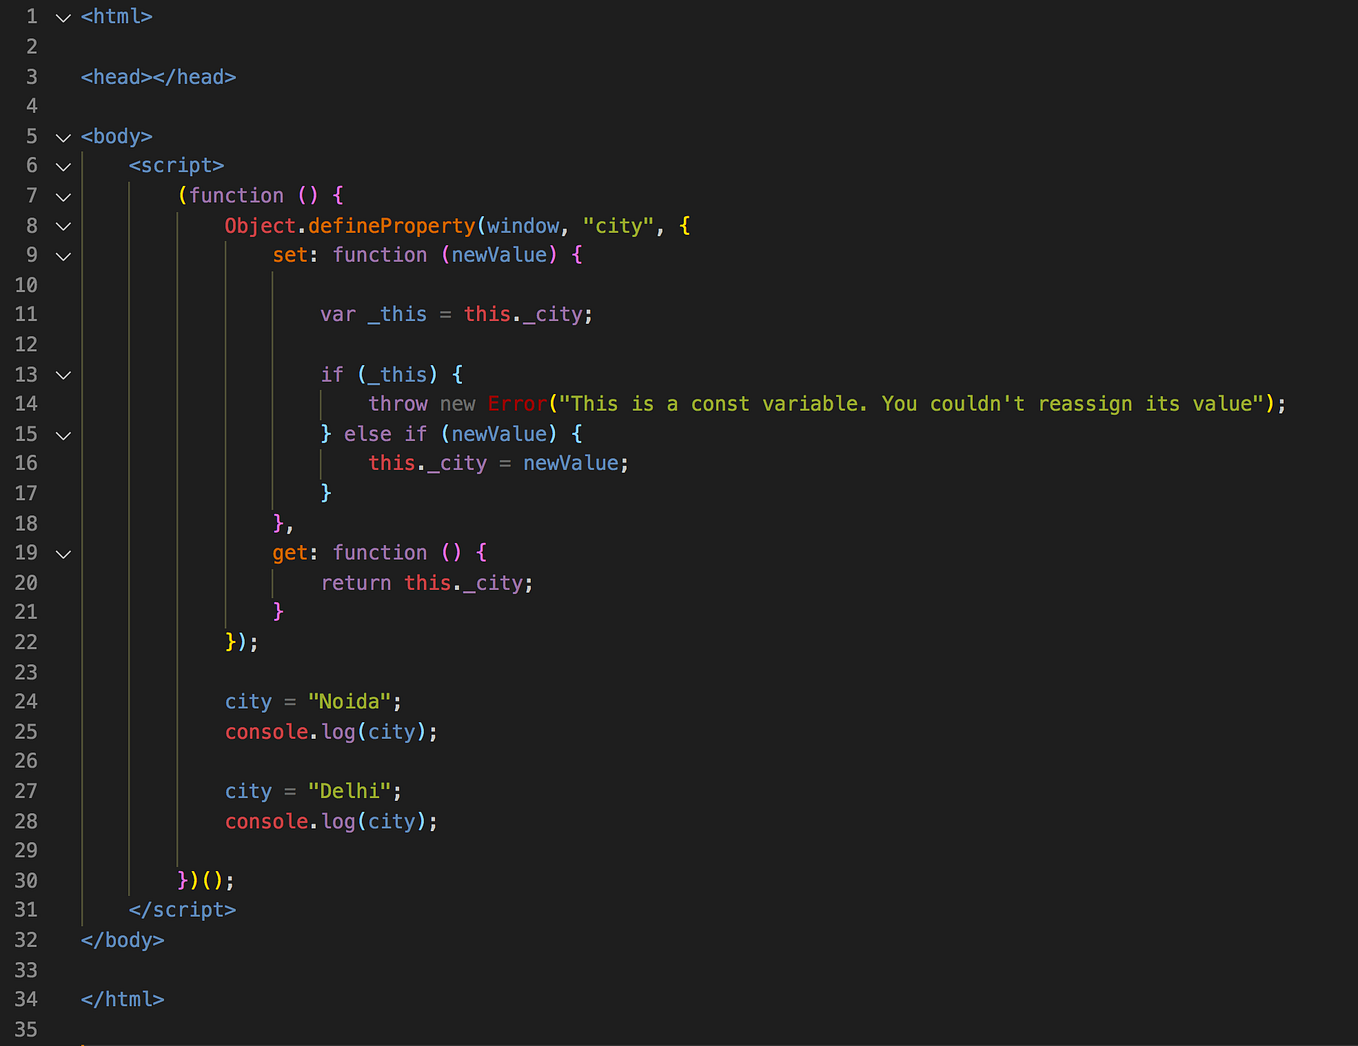Collapse the Object.defineProperty fold on line 8
Screen dimensions: 1358x1046
coord(63,227)
